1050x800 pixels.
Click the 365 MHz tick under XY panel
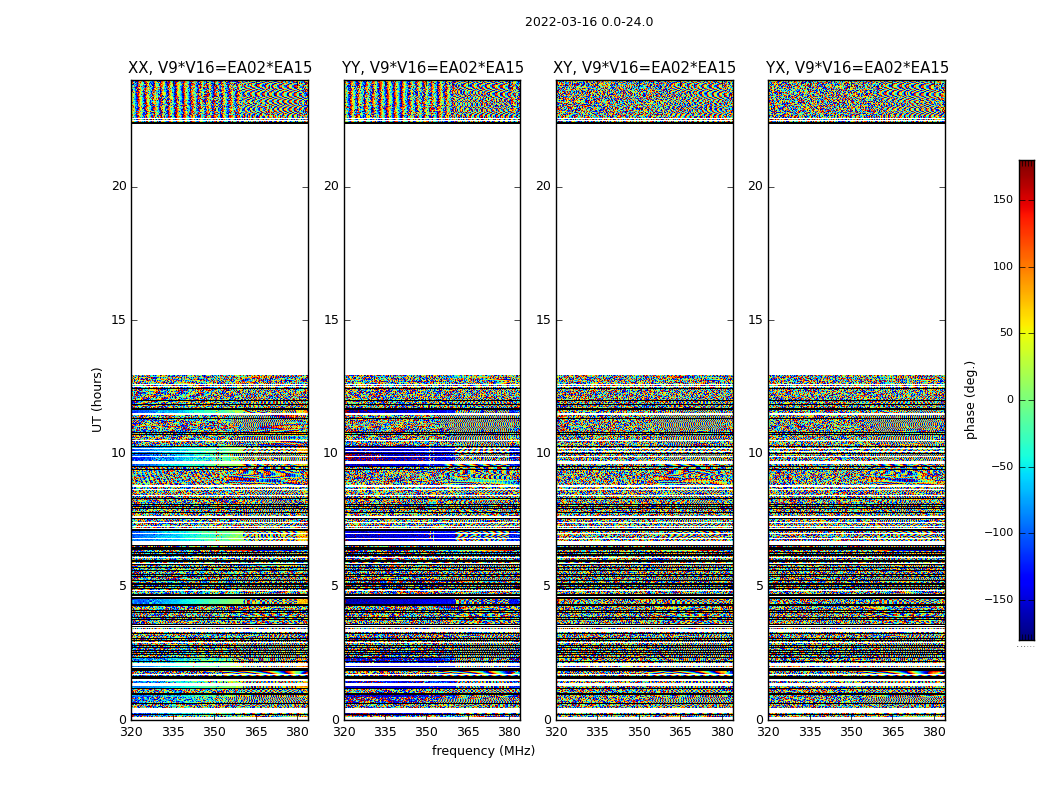680,732
